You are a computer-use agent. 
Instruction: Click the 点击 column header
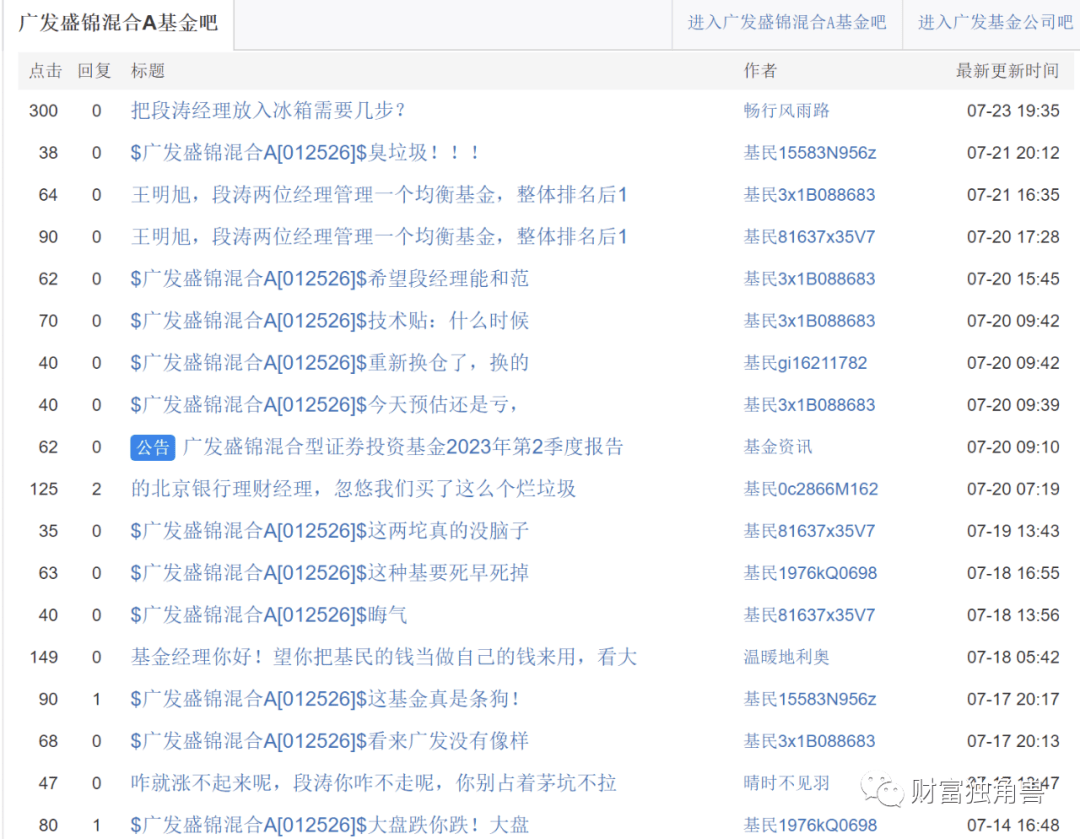pos(45,70)
